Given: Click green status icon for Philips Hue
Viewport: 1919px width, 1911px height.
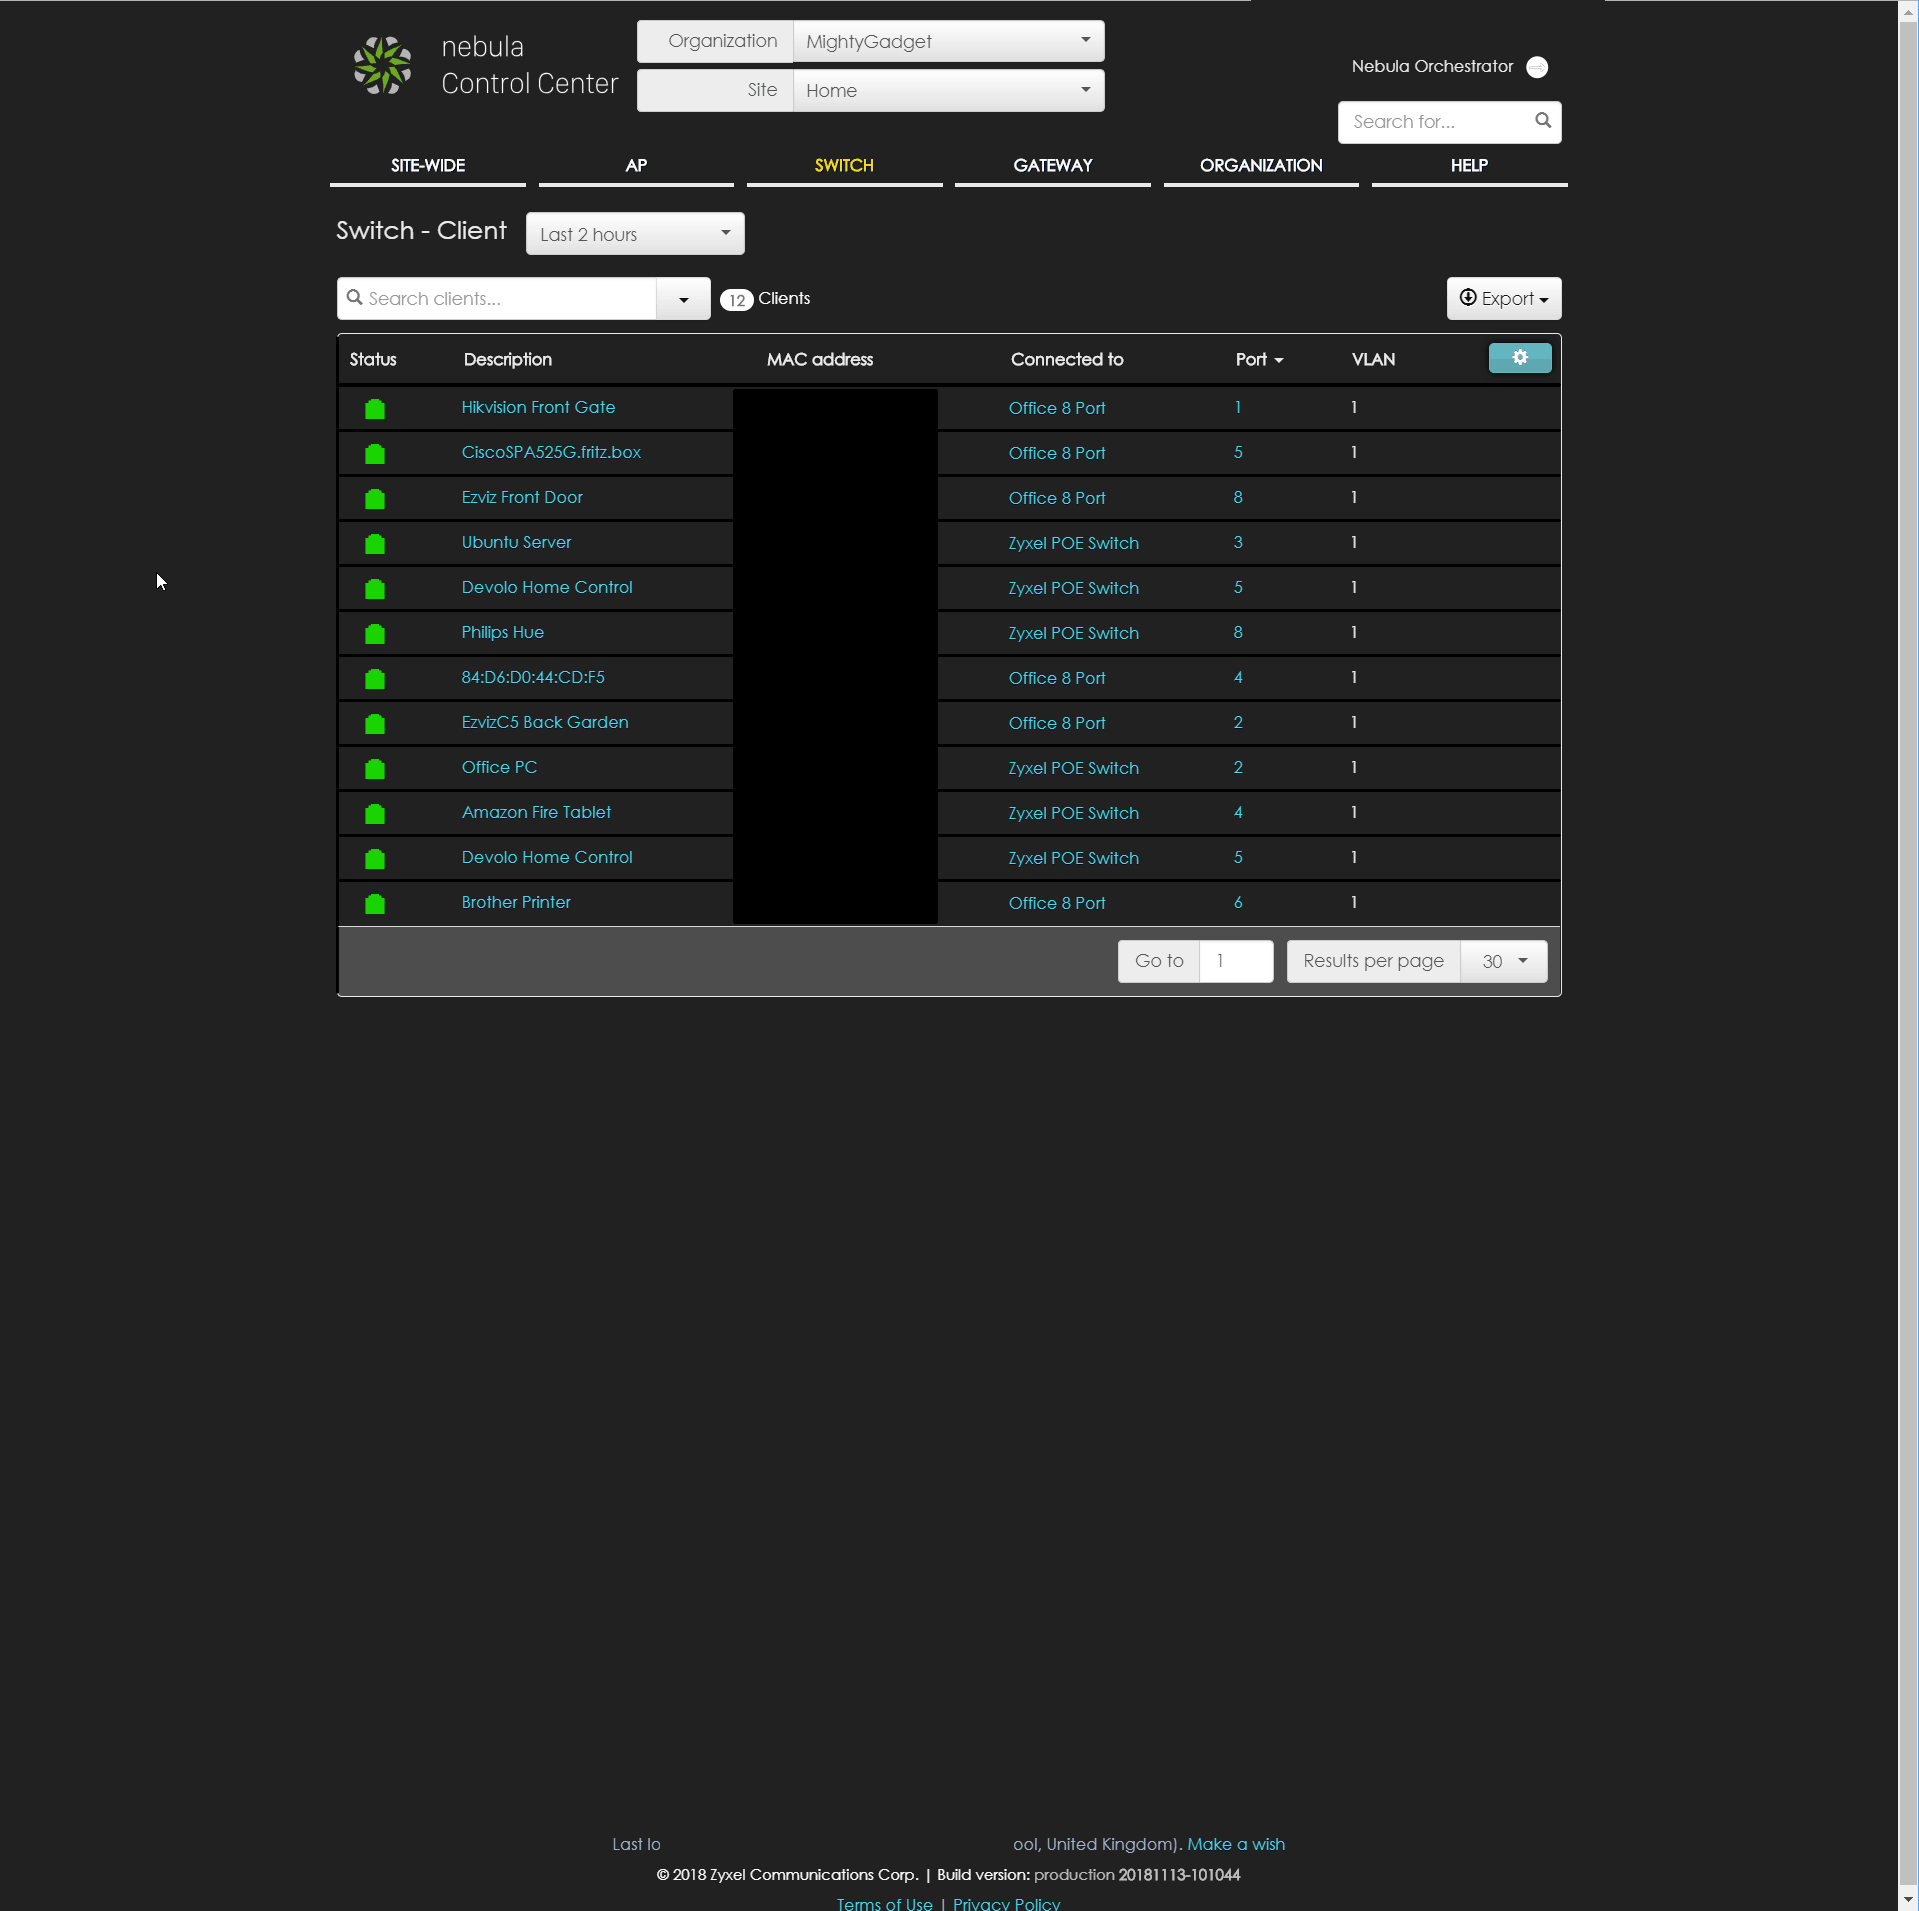Looking at the screenshot, I should 375,633.
